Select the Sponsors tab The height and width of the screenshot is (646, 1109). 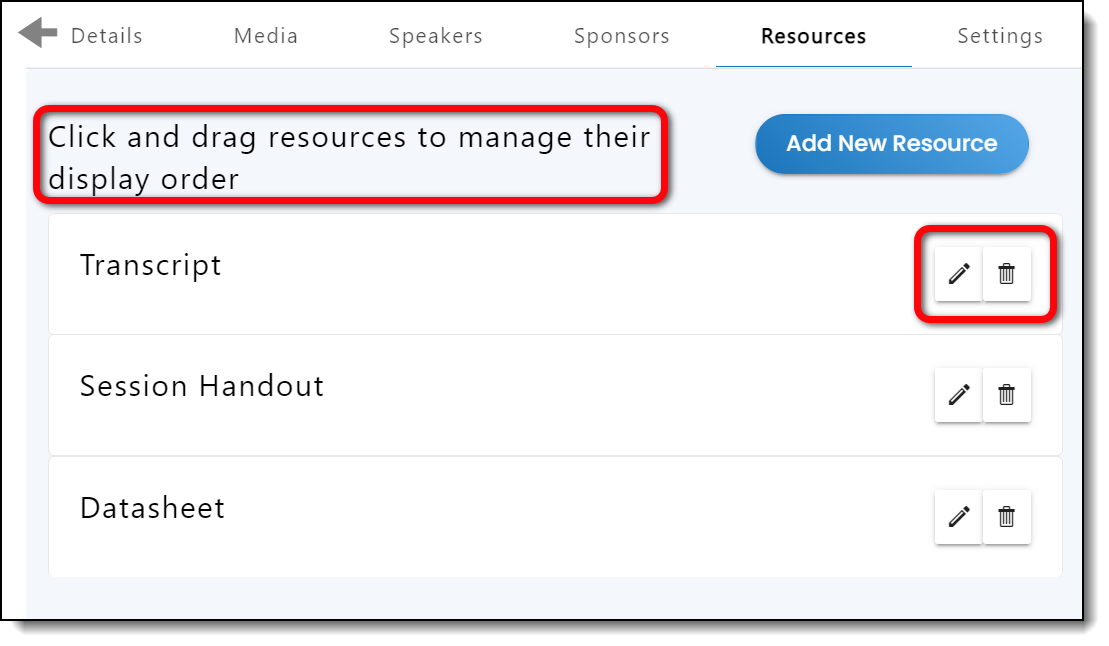pyautogui.click(x=622, y=36)
